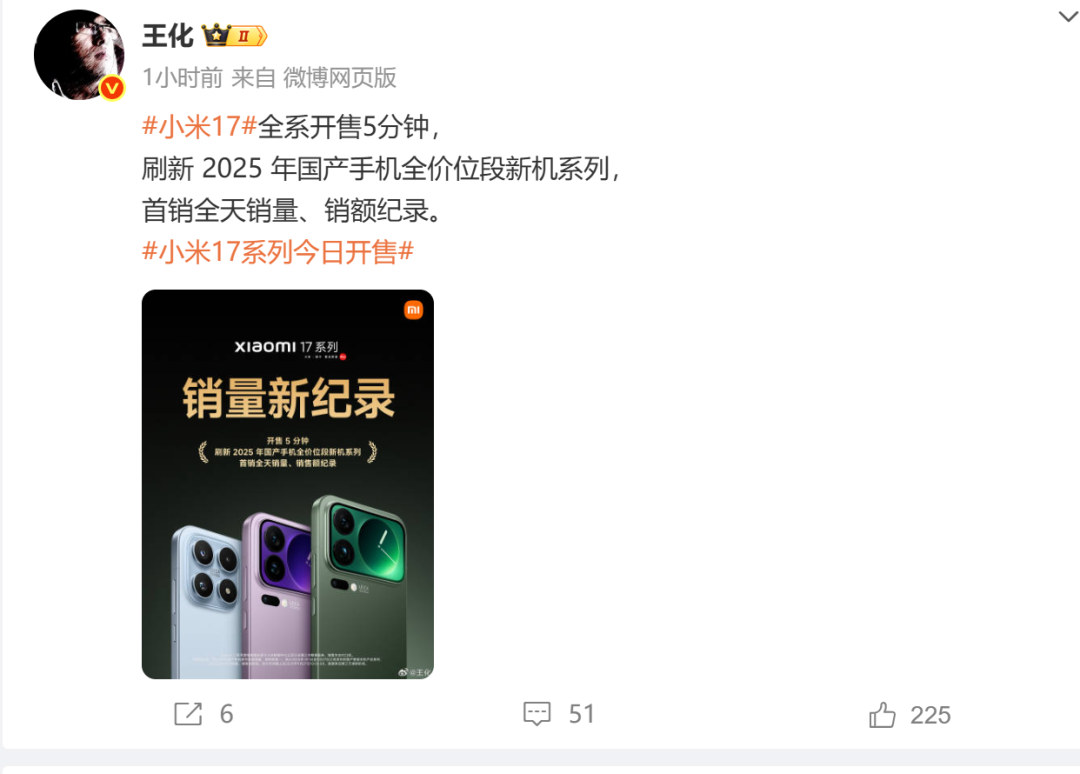Open comments via speech bubble icon
The width and height of the screenshot is (1080, 774).
(x=537, y=714)
